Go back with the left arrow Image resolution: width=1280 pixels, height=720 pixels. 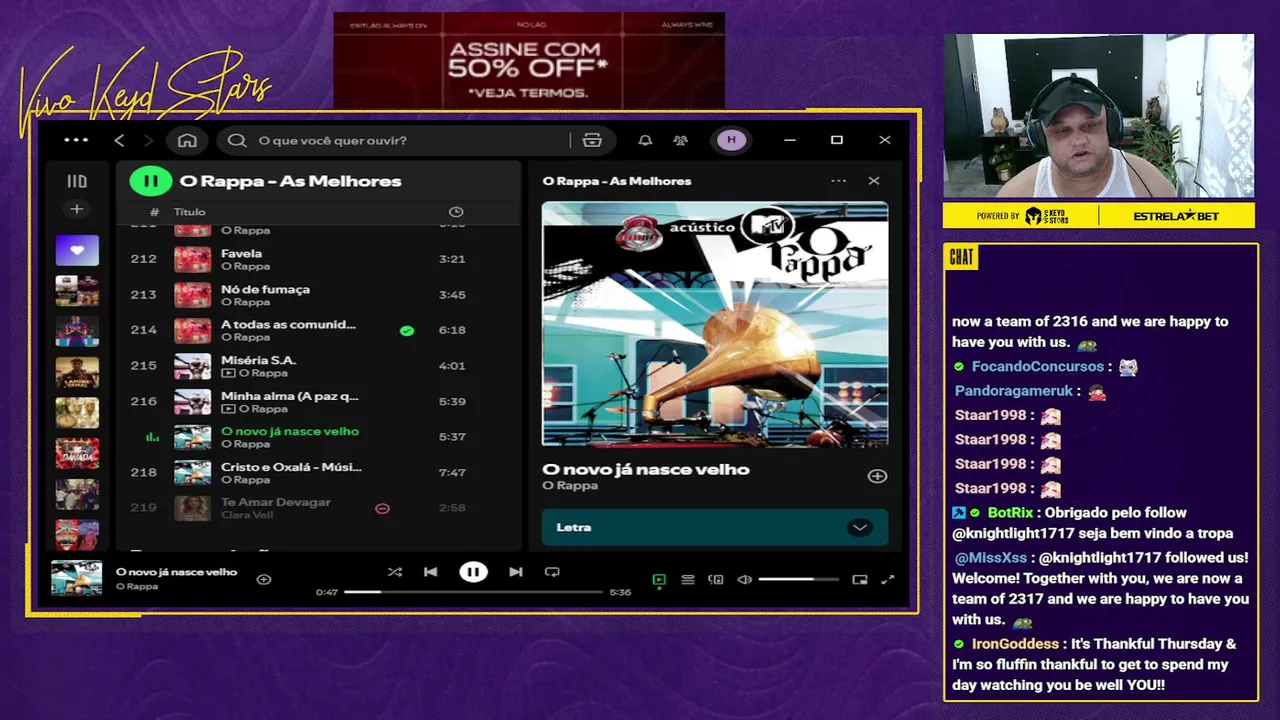pos(119,140)
